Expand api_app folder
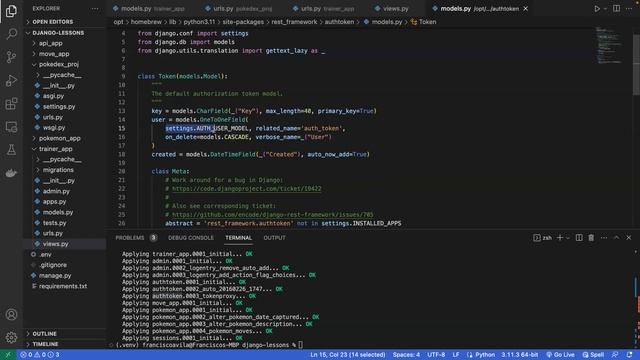The image size is (640, 360). pos(51,43)
